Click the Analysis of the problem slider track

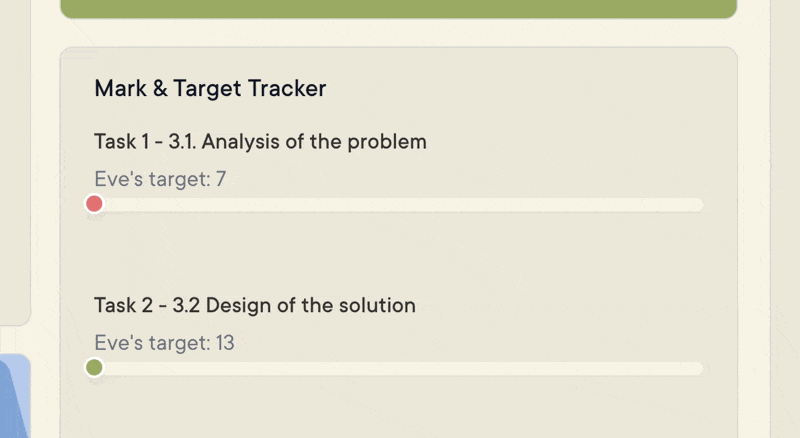398,205
